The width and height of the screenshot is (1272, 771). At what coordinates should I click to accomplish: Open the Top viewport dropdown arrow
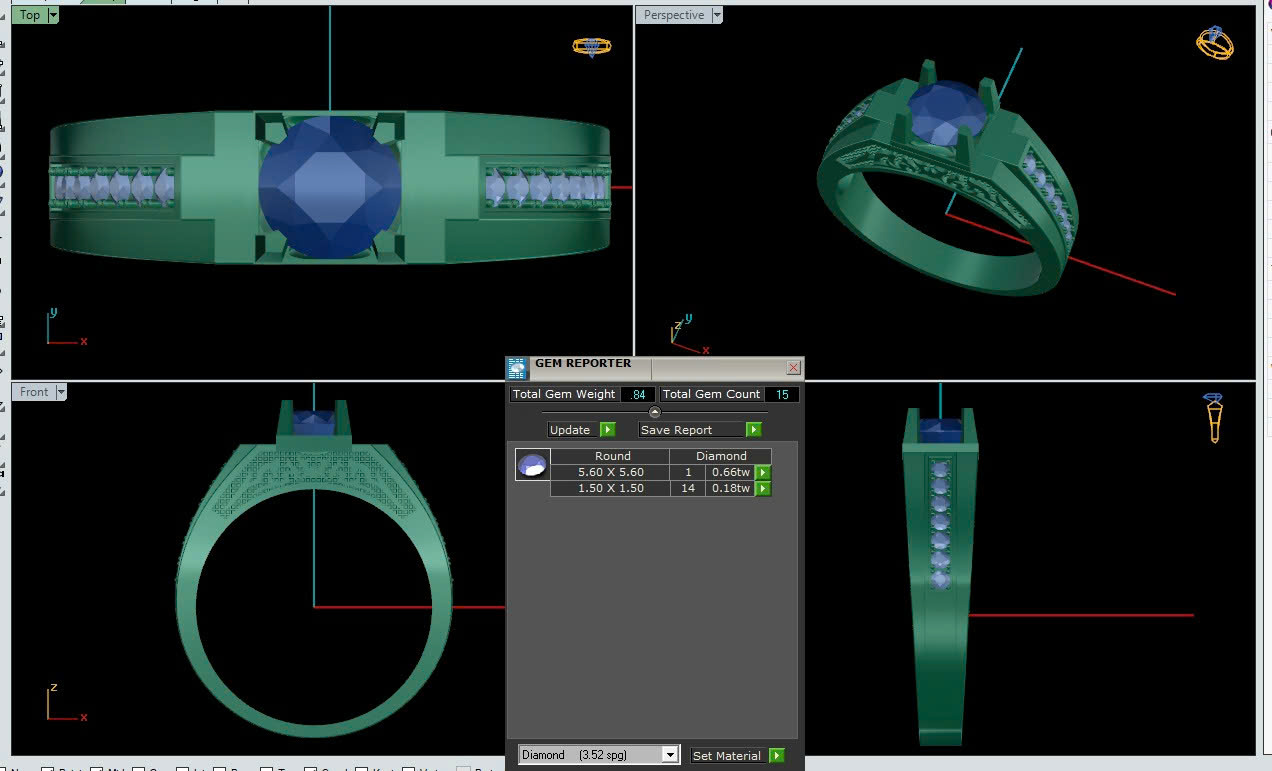[53, 15]
